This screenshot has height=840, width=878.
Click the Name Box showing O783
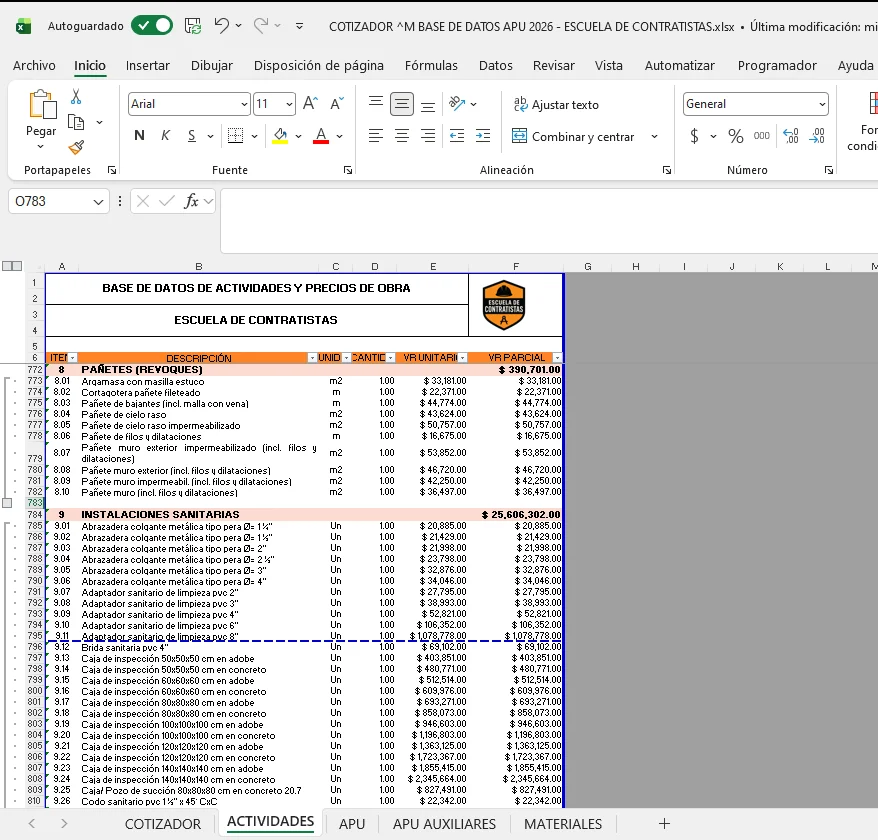[59, 201]
